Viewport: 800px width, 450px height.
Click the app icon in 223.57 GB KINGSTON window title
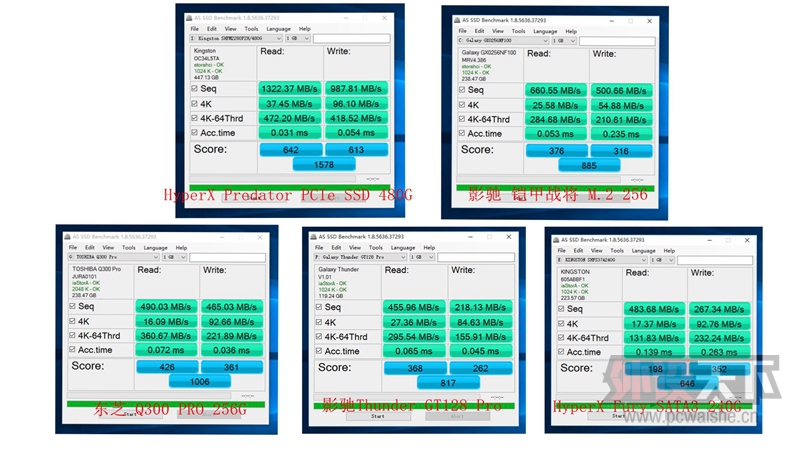(555, 240)
